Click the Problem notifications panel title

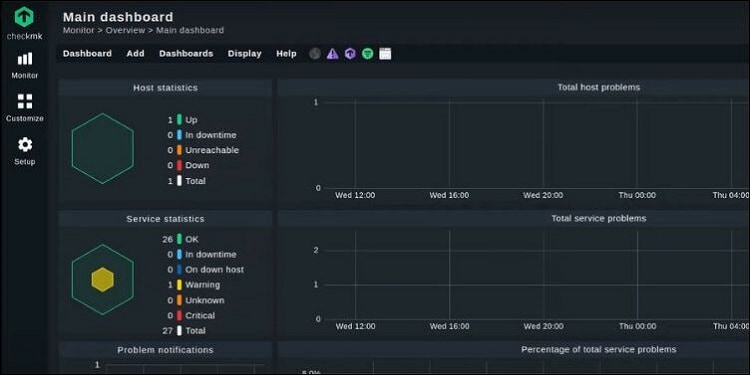[x=165, y=351]
